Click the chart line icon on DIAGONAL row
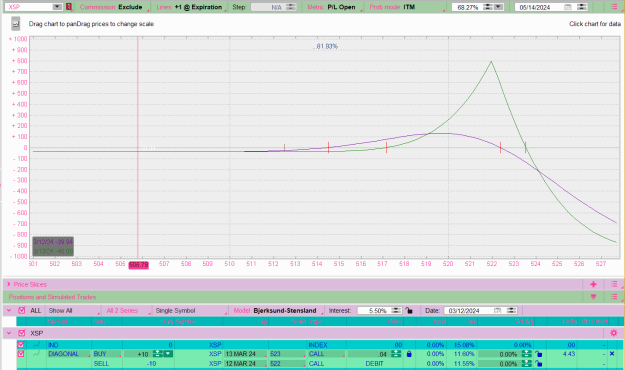This screenshot has width=625, height=370. pyautogui.click(x=37, y=354)
